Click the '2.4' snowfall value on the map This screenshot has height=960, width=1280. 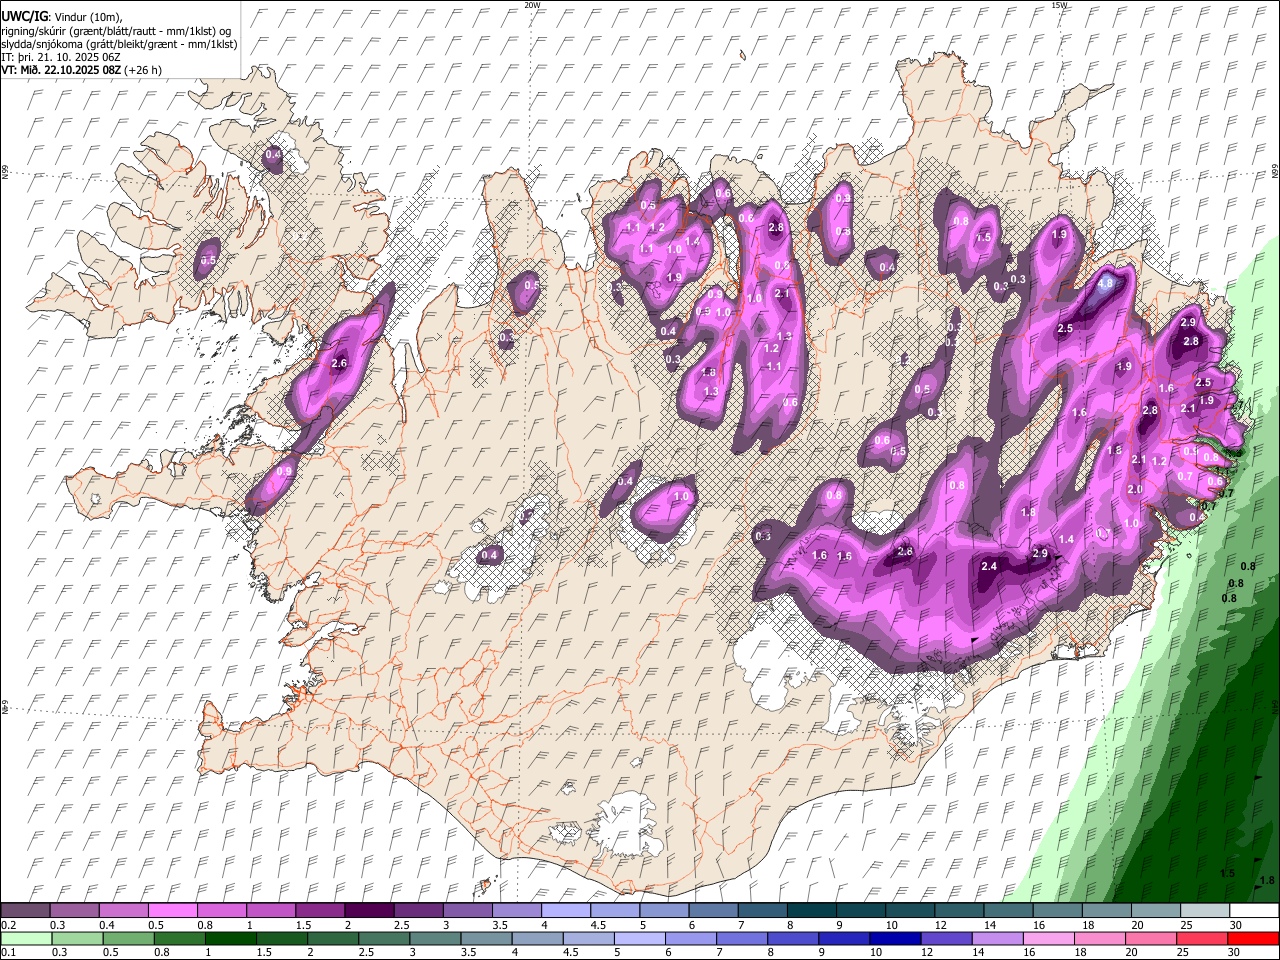pos(989,566)
